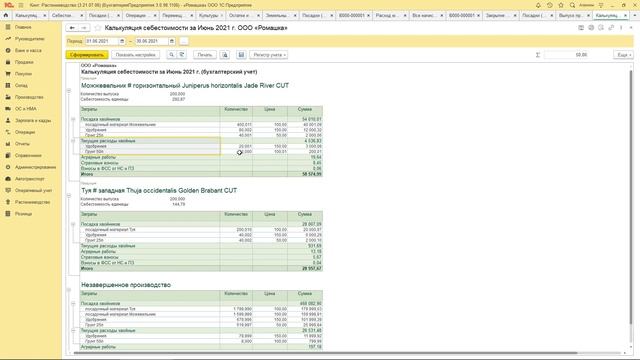Click the find magnifier in report toolbar
This screenshot has width=640, height=360.
171,55
